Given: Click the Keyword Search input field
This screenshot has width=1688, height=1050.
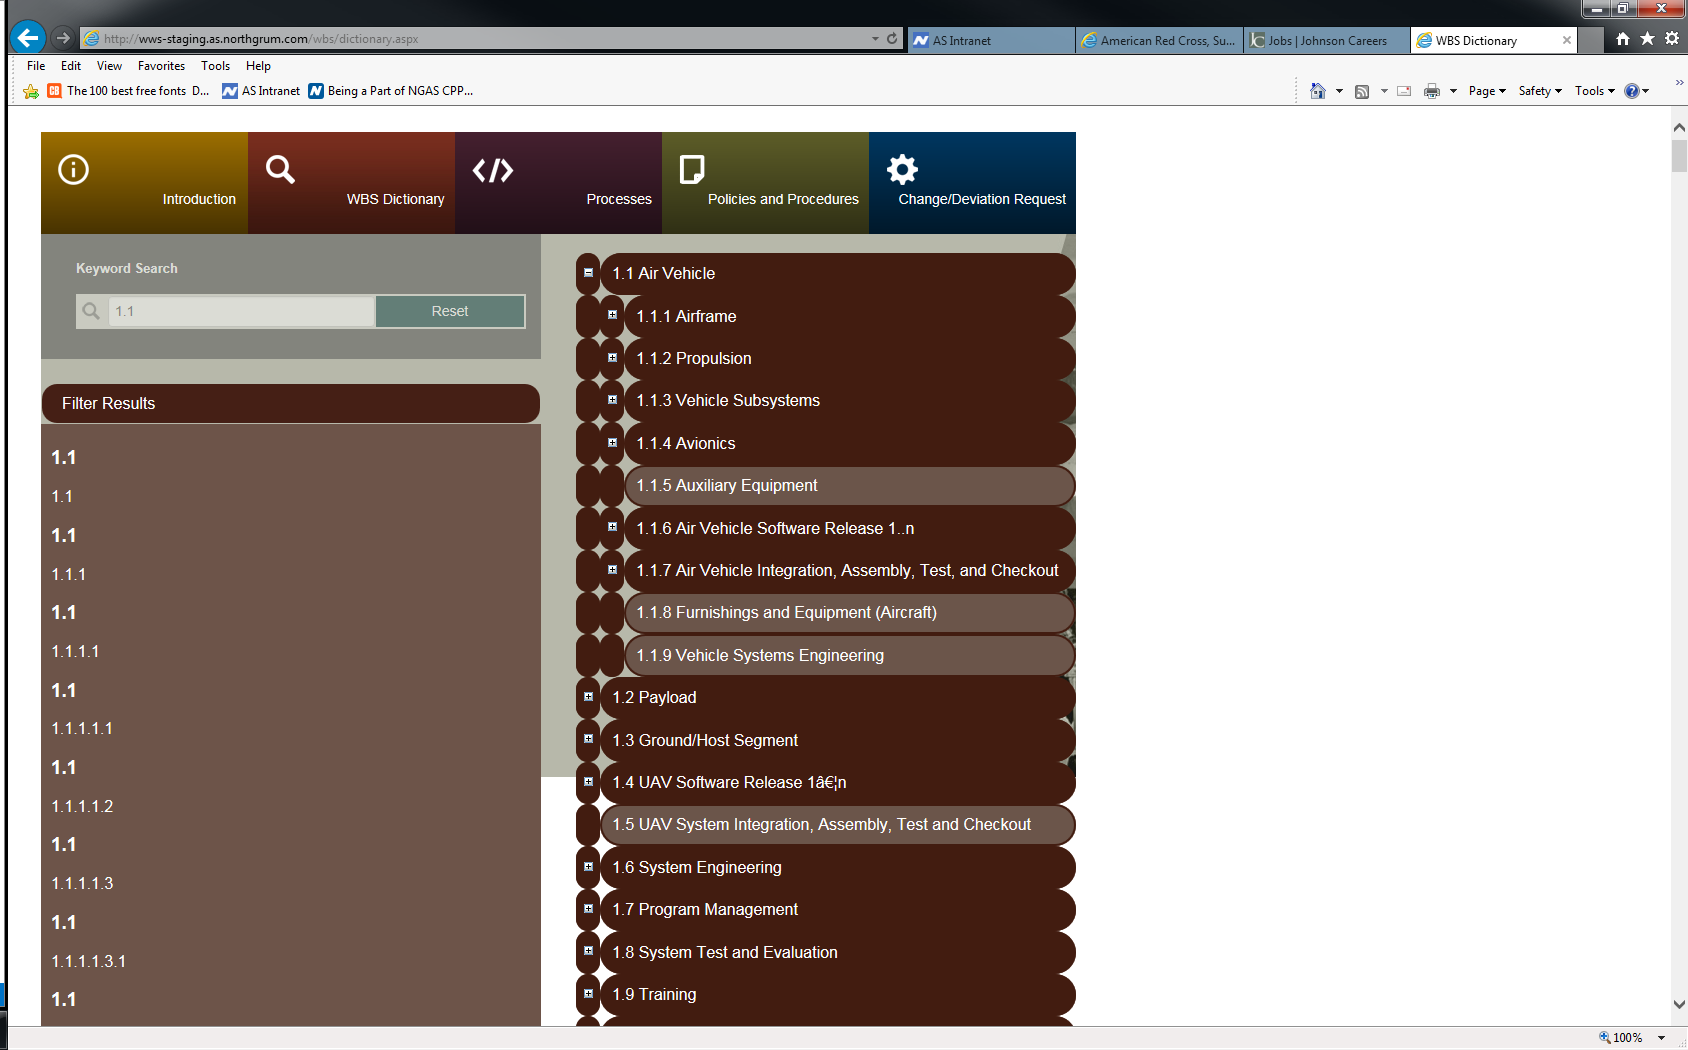Looking at the screenshot, I should [x=240, y=311].
